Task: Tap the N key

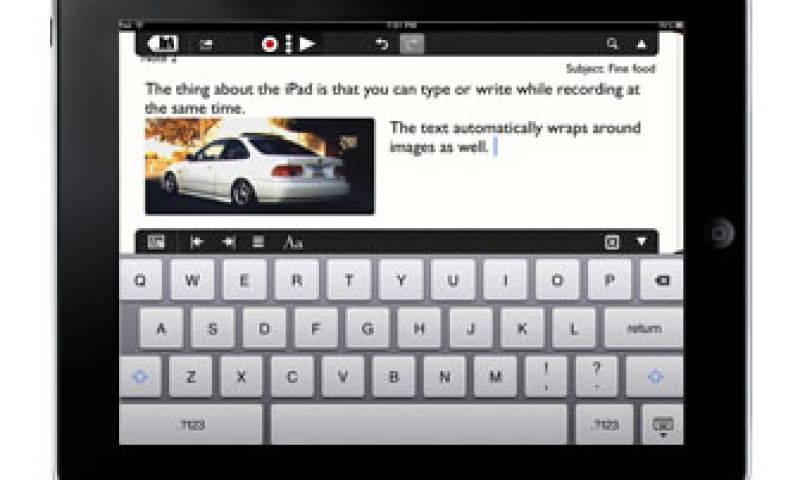Action: point(444,377)
